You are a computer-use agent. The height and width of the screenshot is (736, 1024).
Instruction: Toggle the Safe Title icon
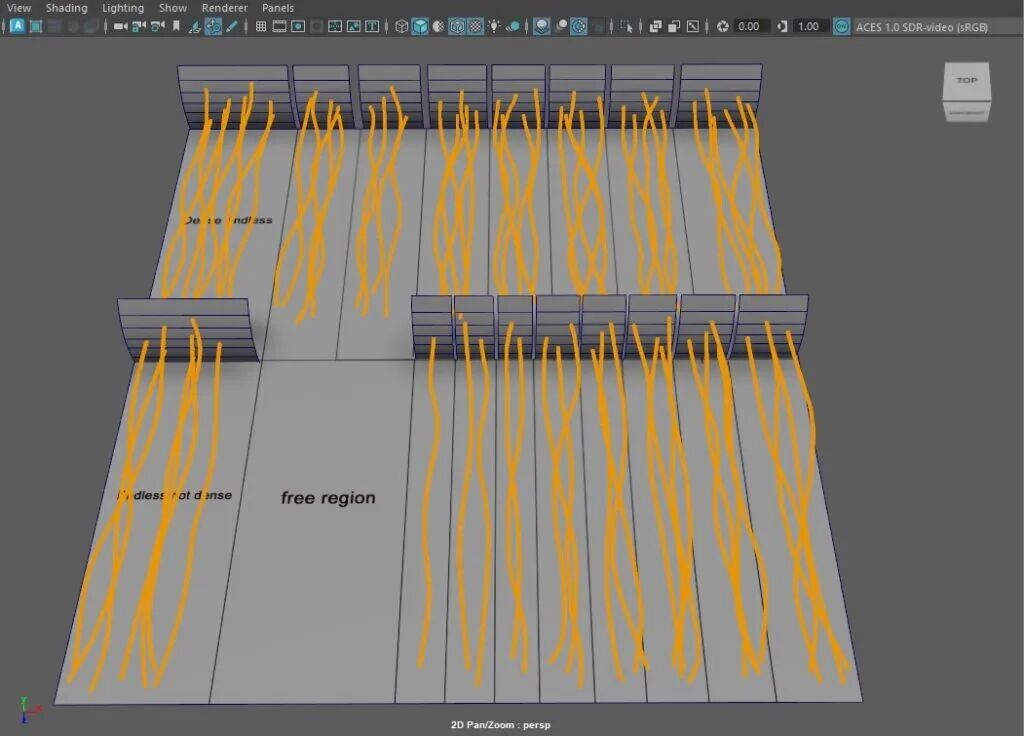click(x=372, y=26)
